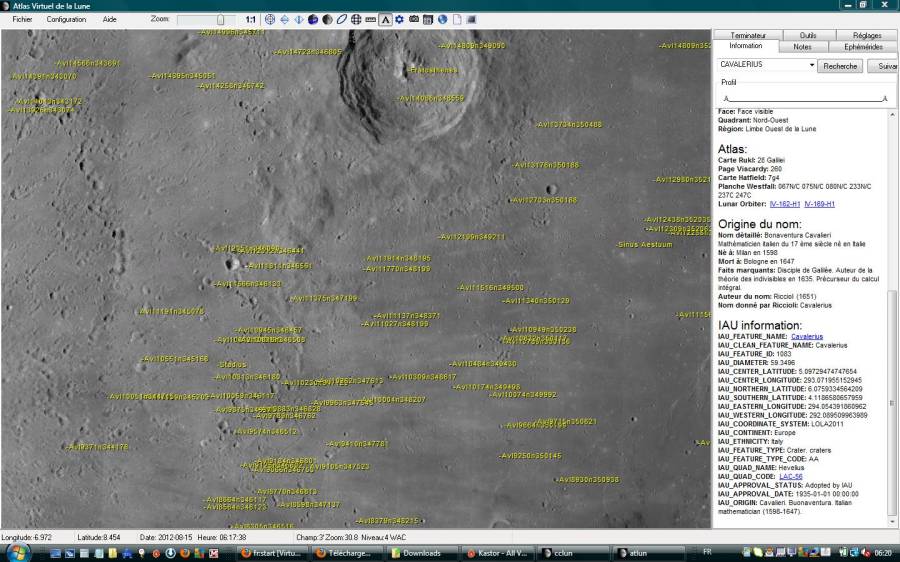Open the LAC-56 quad code link
This screenshot has width=900, height=562.
pos(790,476)
